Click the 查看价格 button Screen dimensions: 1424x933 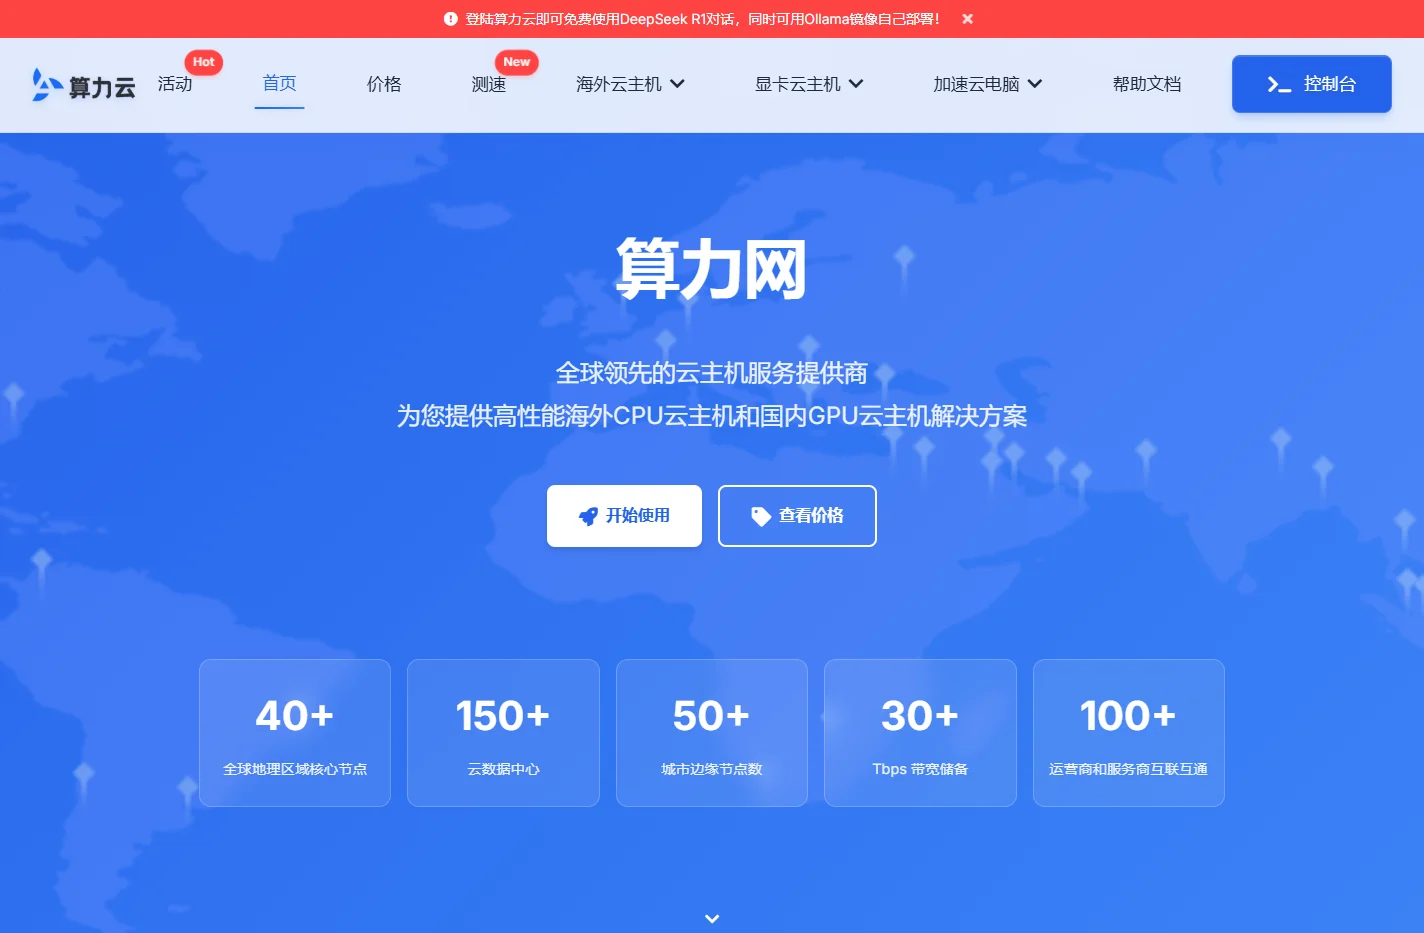(797, 516)
